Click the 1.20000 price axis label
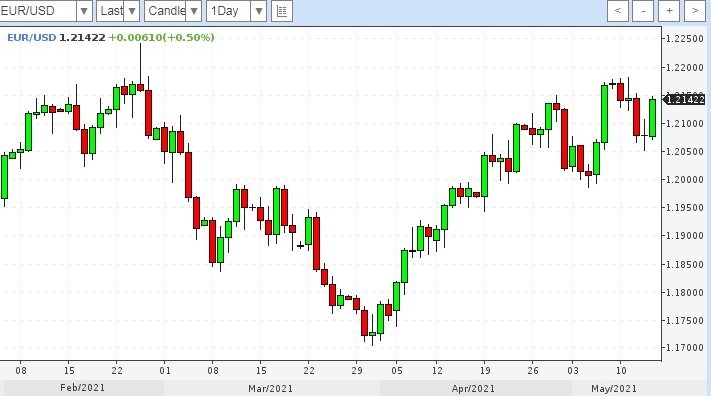 tap(685, 180)
